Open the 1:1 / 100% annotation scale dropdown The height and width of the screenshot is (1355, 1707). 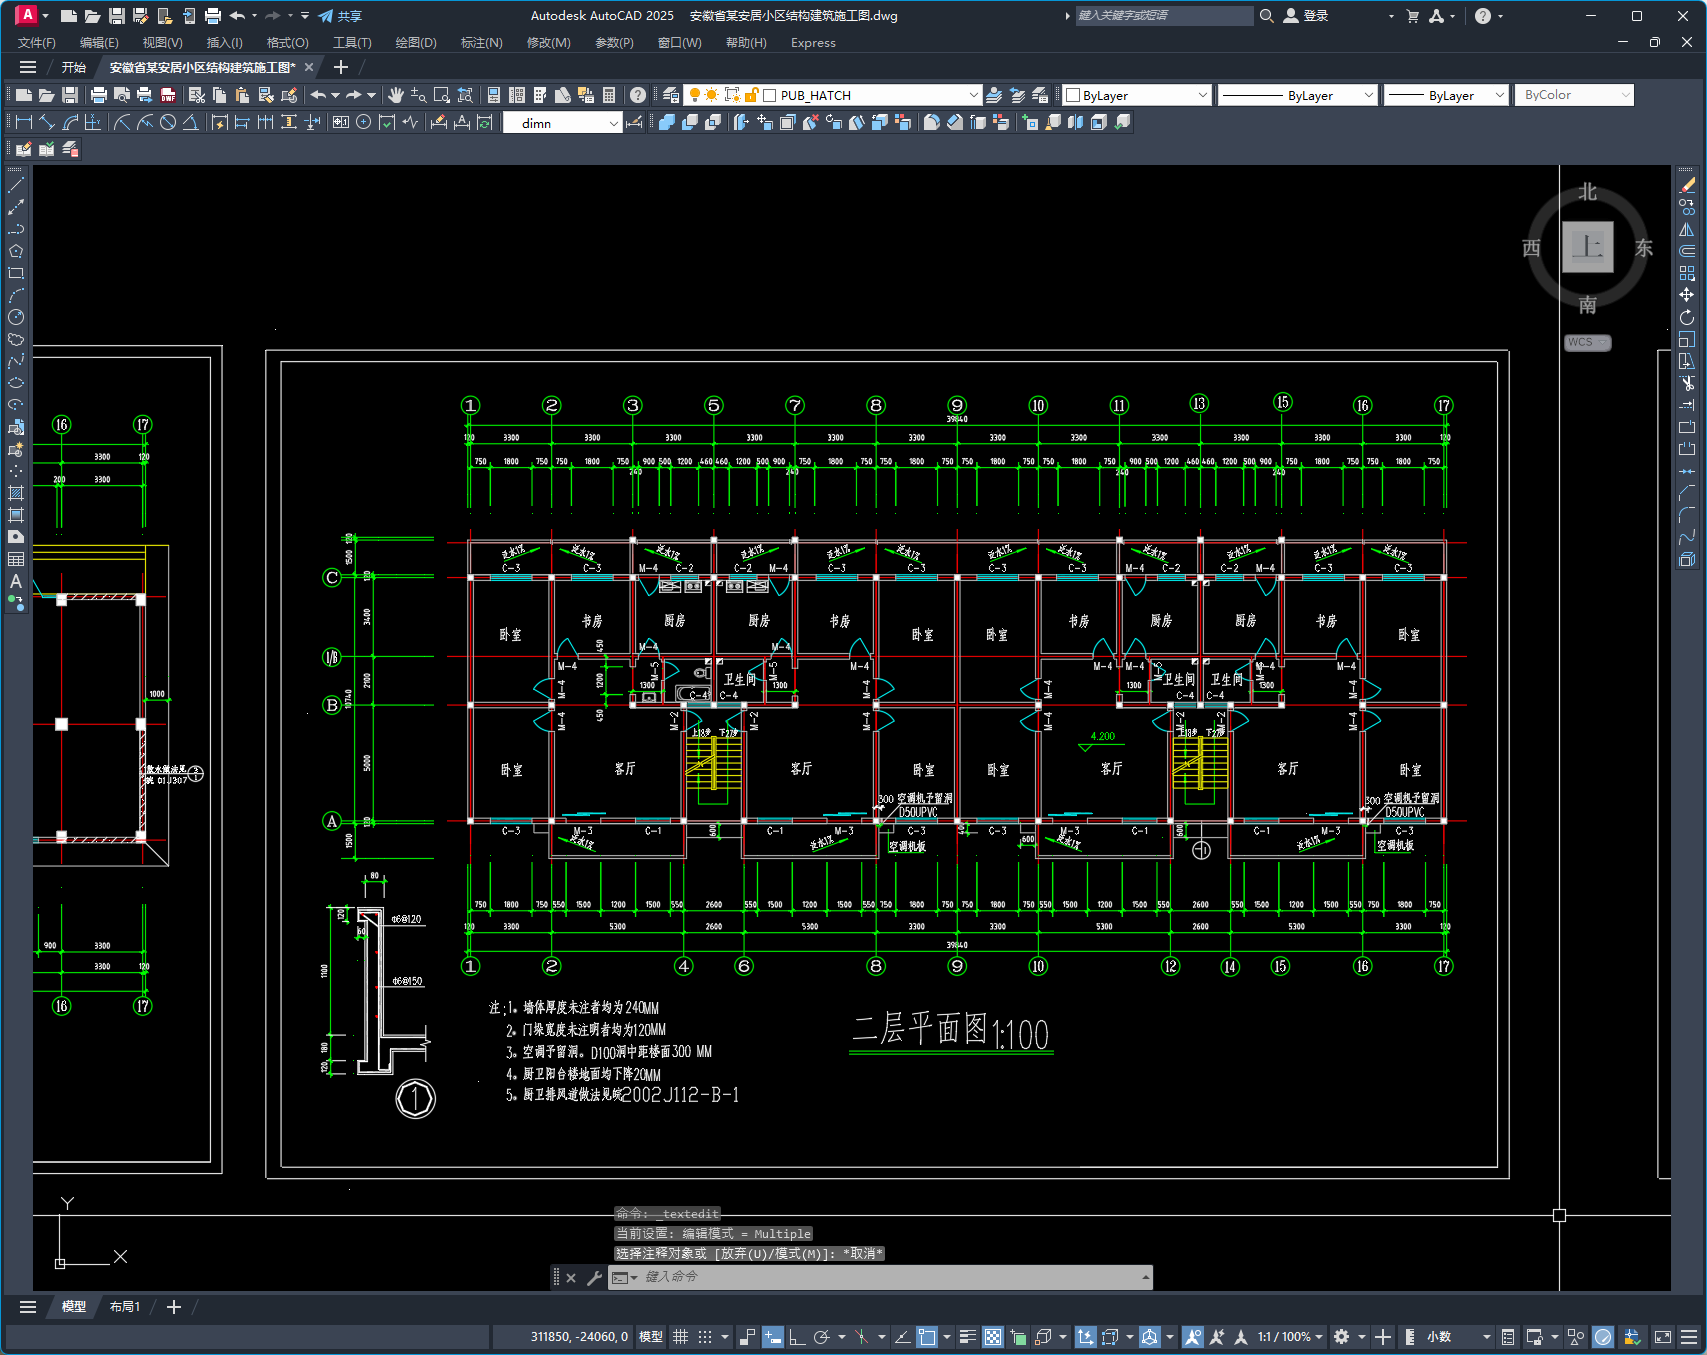tap(1290, 1337)
